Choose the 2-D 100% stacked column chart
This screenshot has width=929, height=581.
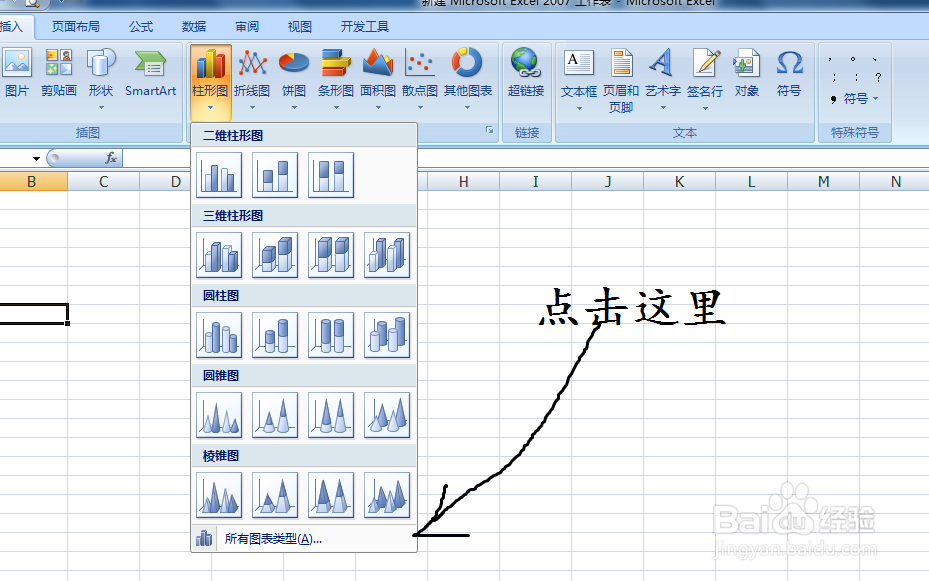[331, 175]
